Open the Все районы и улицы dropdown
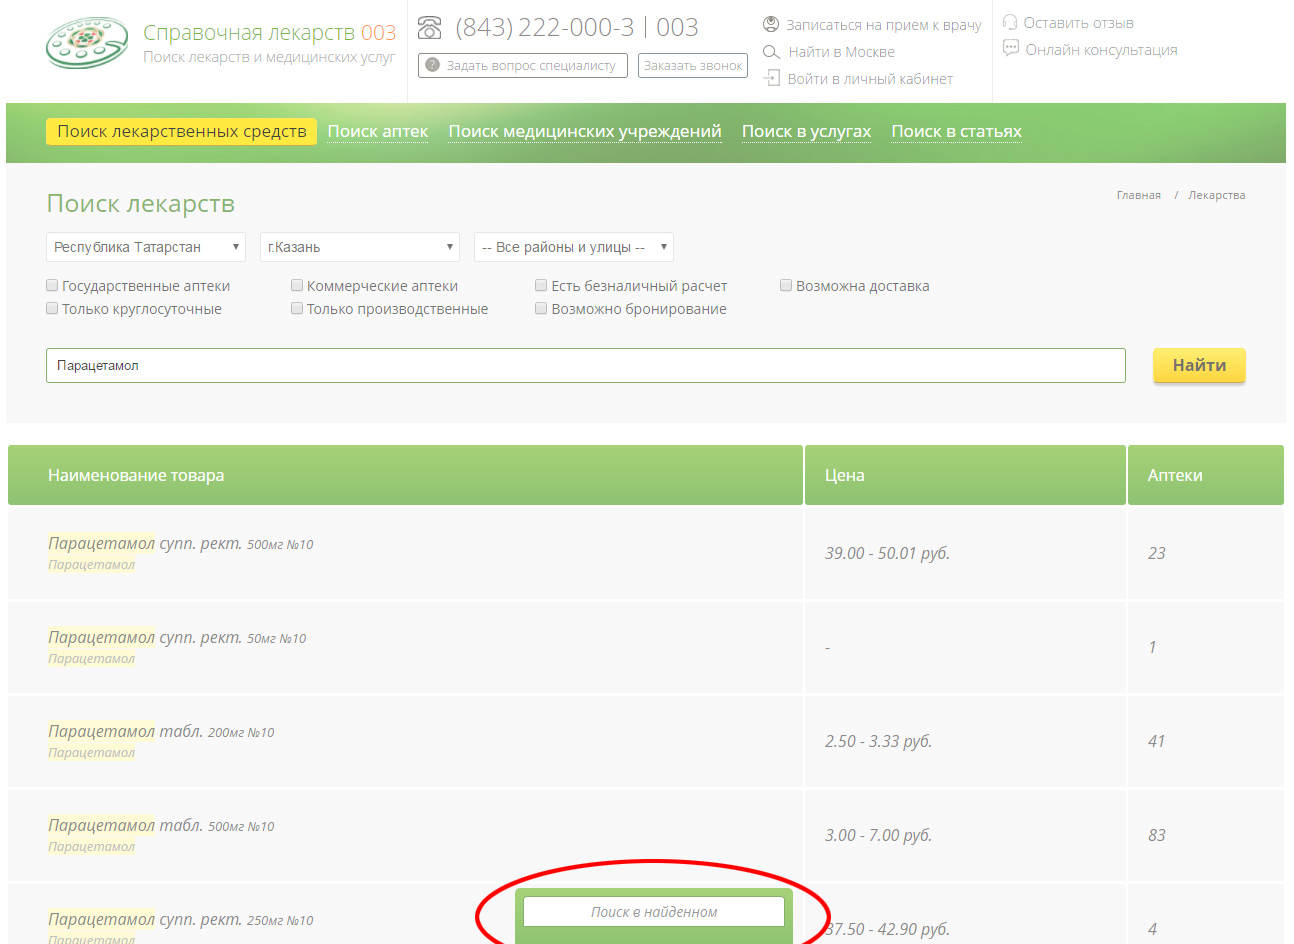Viewport: 1294px width, 944px height. tap(573, 247)
